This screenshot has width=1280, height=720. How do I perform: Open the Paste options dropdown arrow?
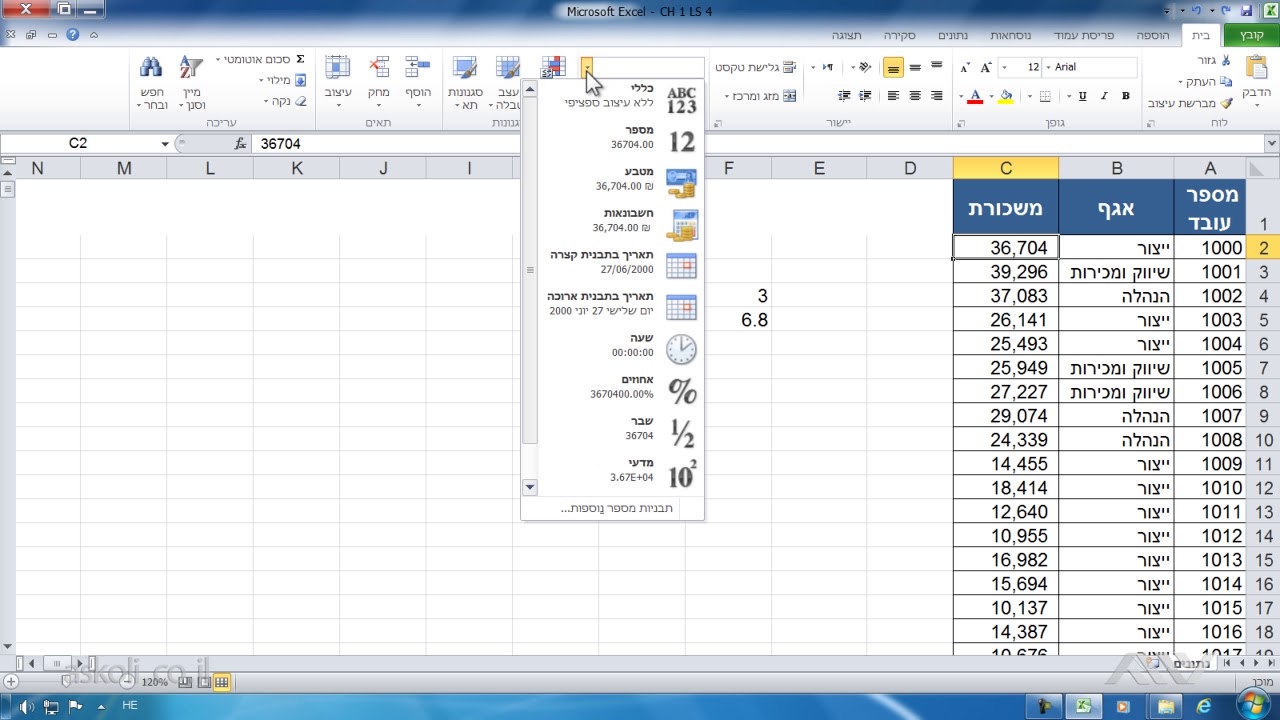pos(1256,106)
